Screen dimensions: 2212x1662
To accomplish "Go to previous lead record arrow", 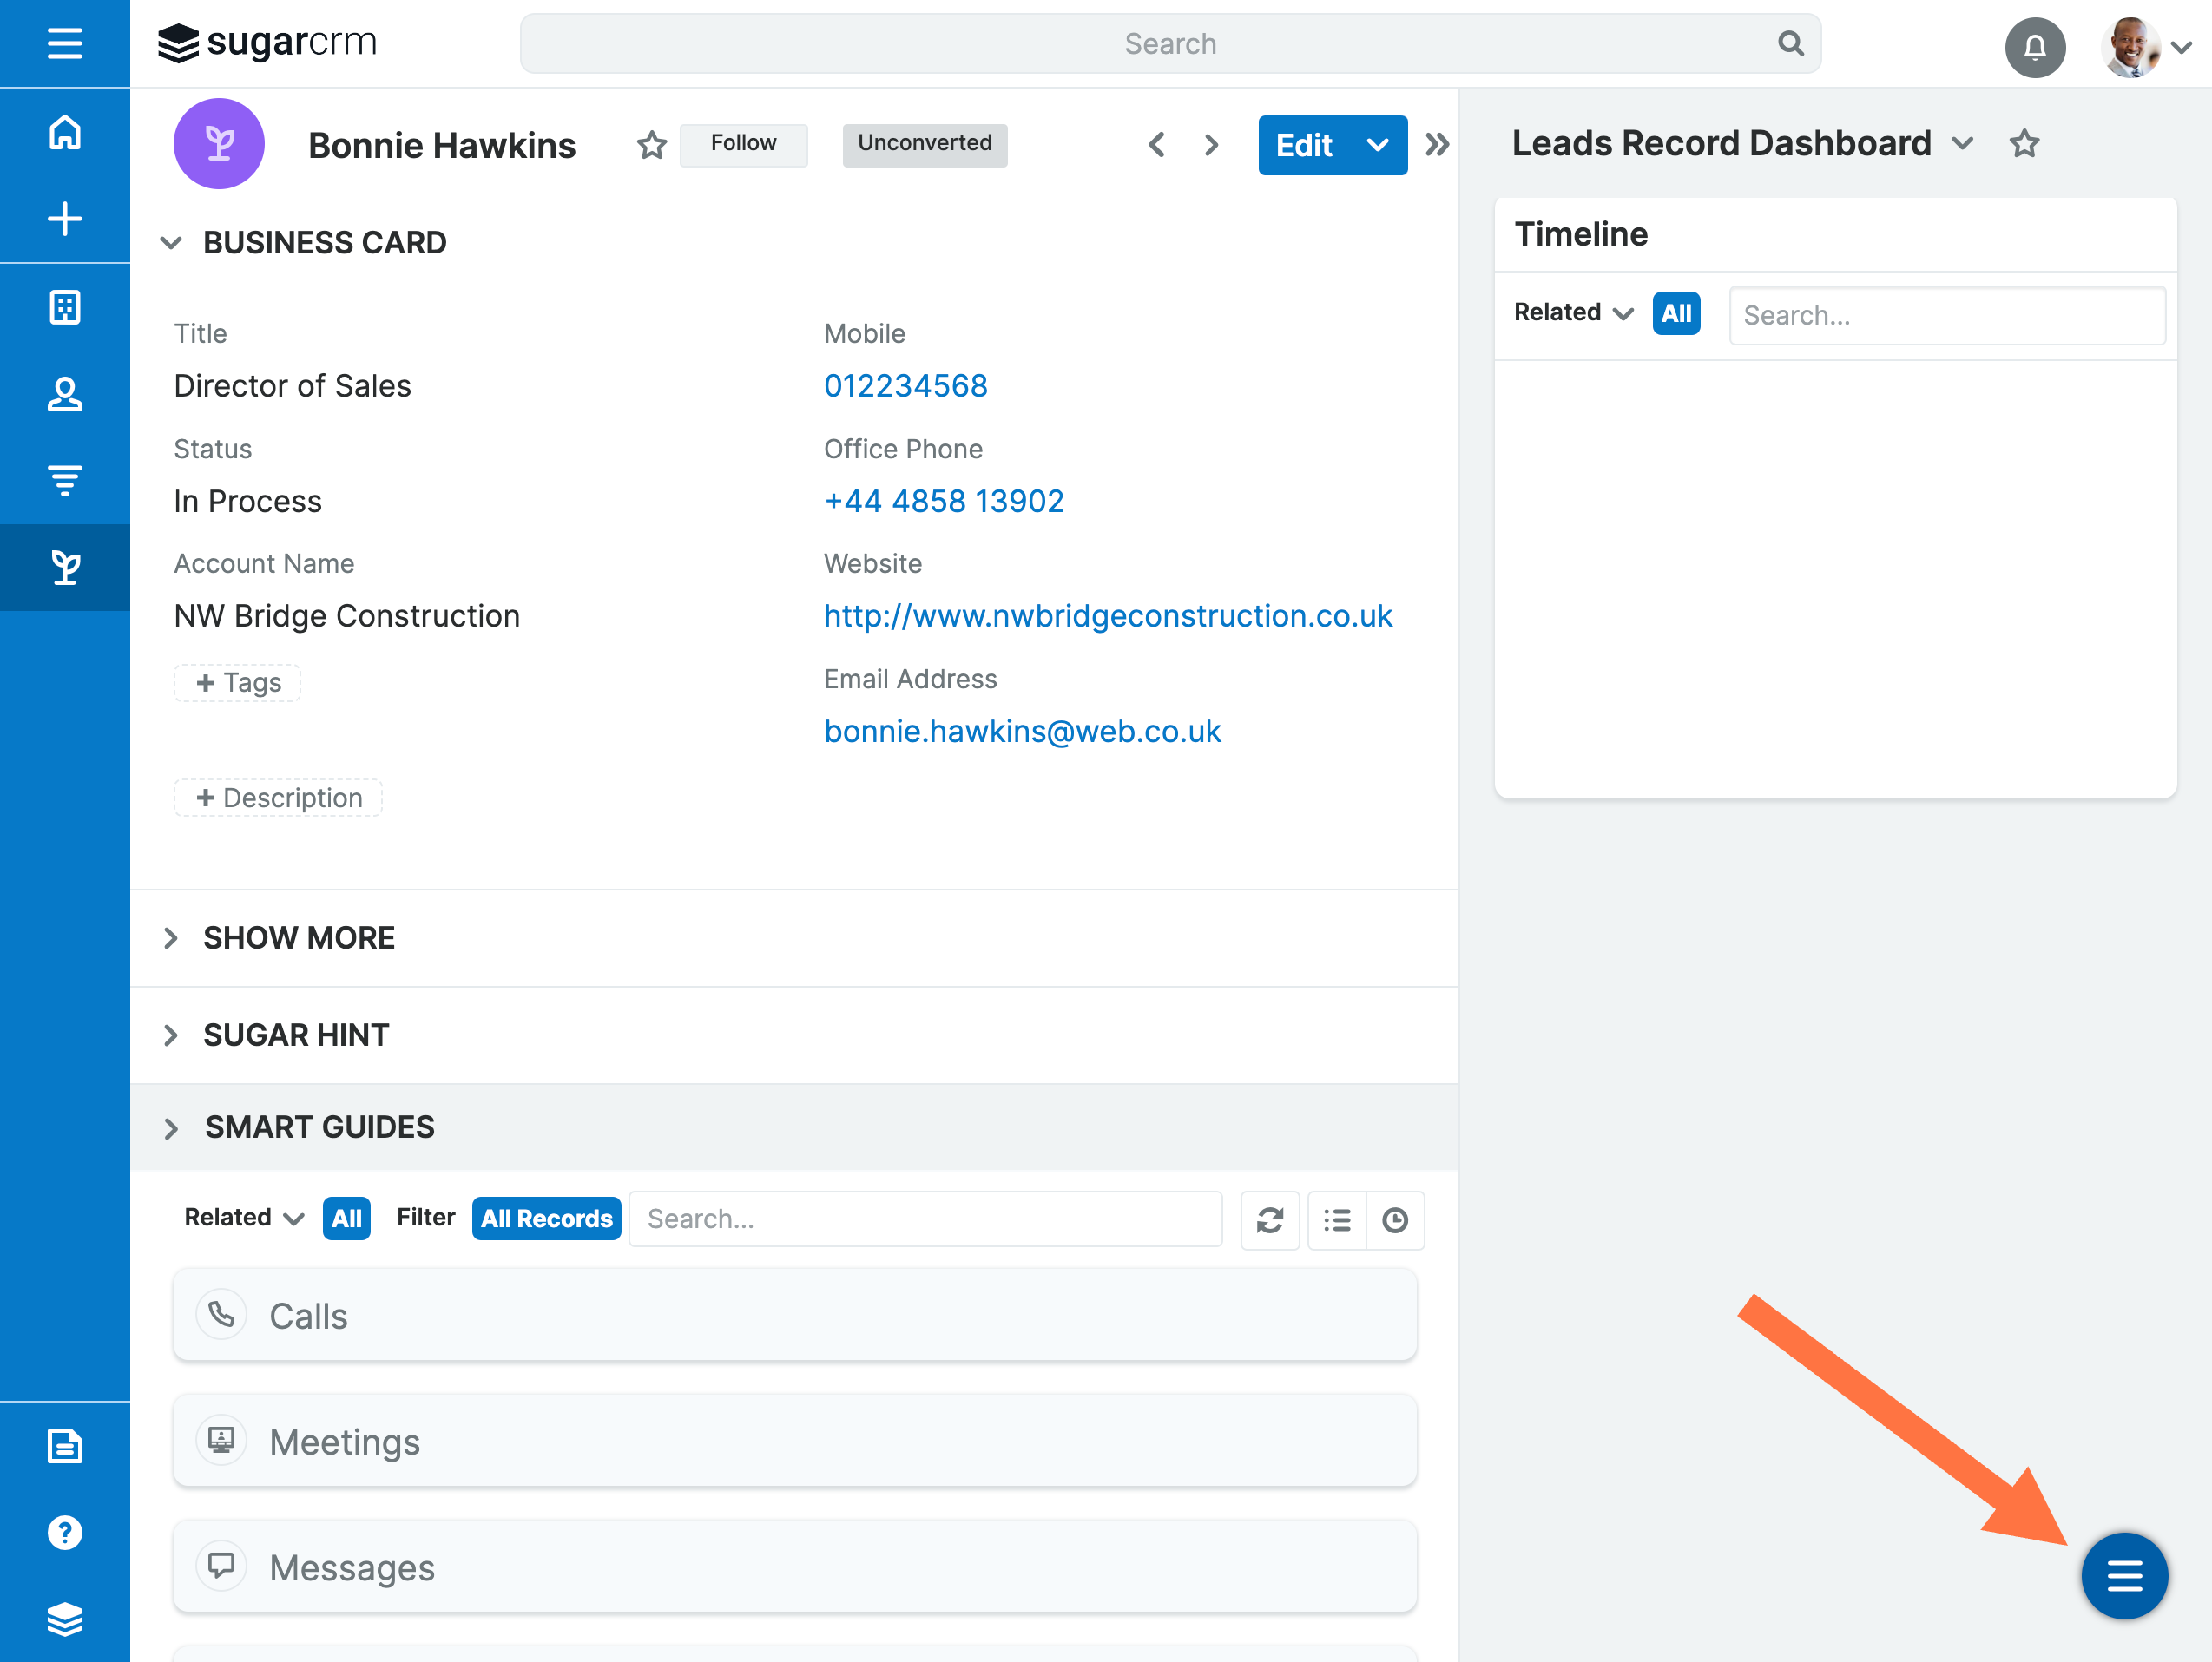I will [x=1157, y=145].
